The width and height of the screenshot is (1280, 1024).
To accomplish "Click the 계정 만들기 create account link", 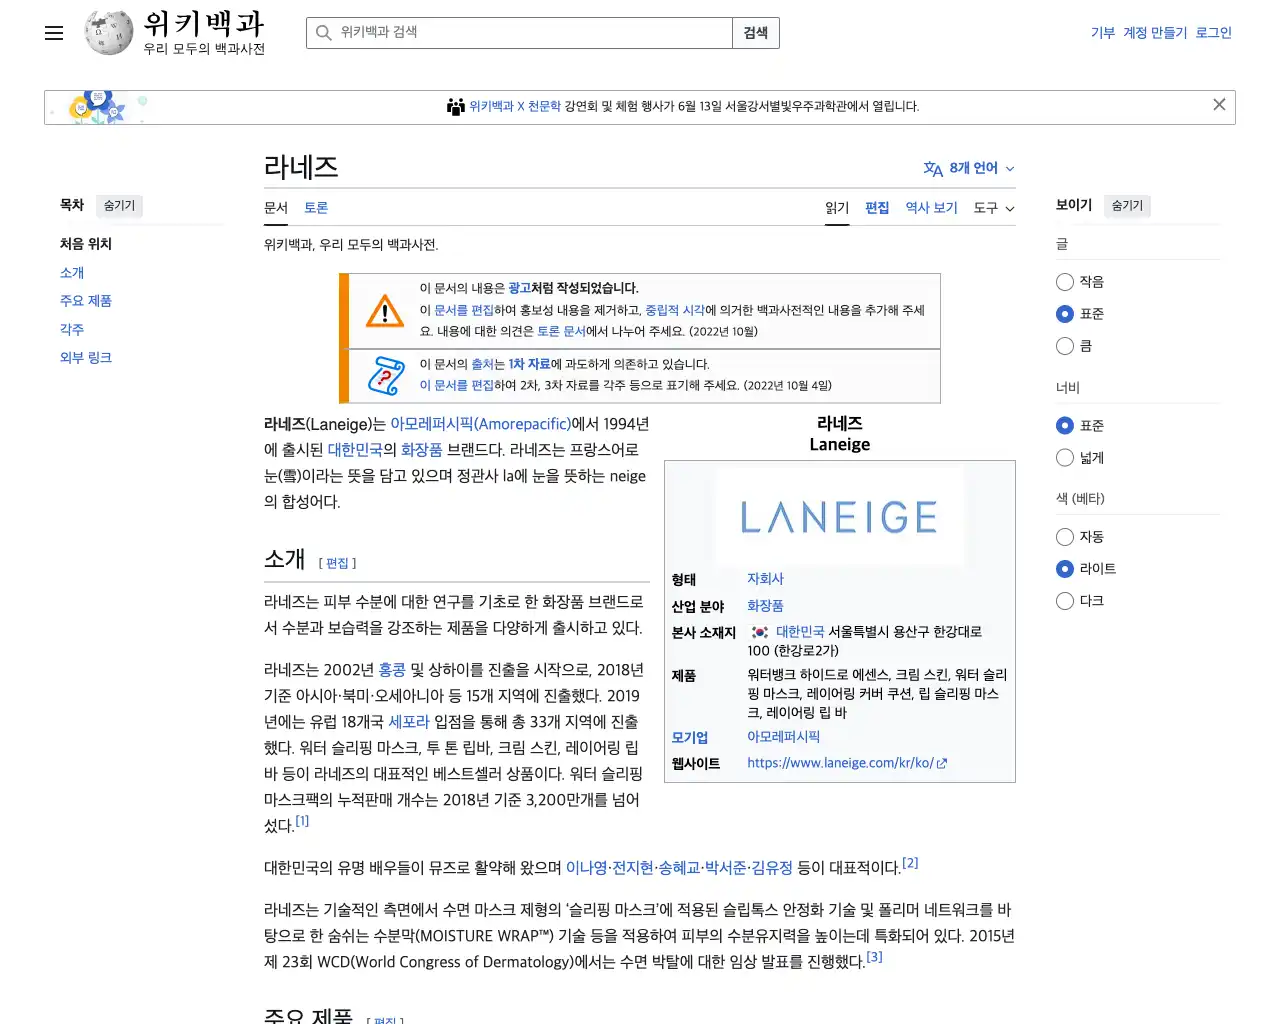I will 1155,33.
